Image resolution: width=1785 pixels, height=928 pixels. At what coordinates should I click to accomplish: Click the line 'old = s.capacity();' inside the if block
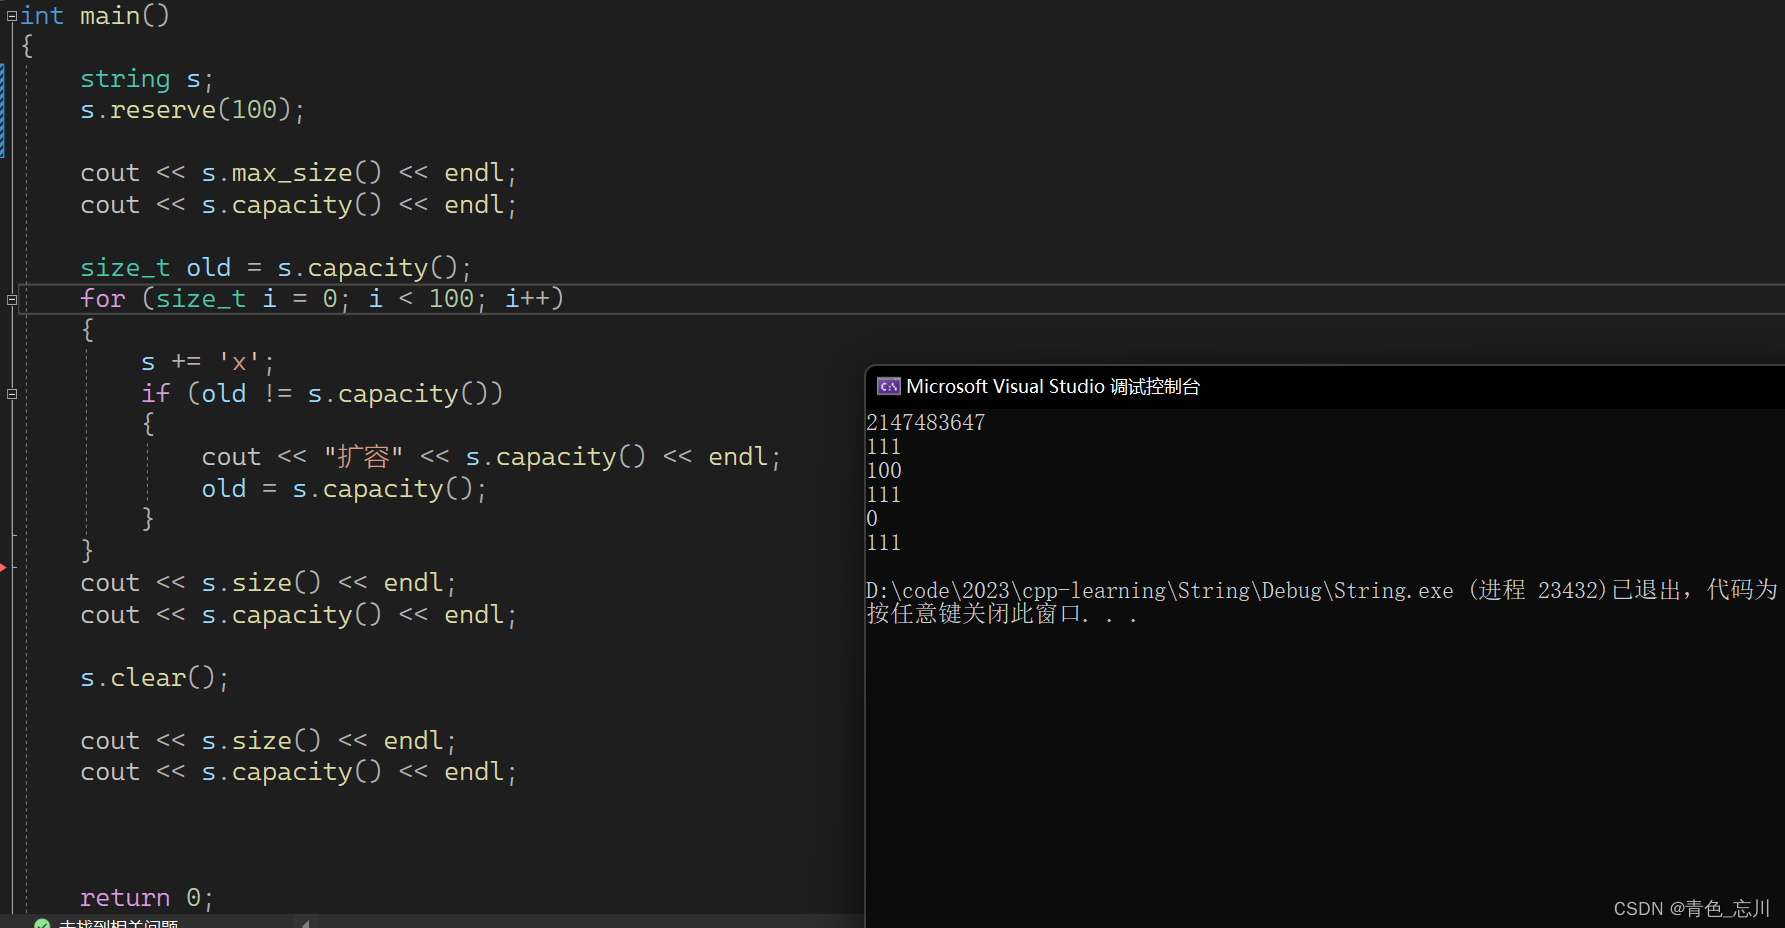click(x=344, y=489)
